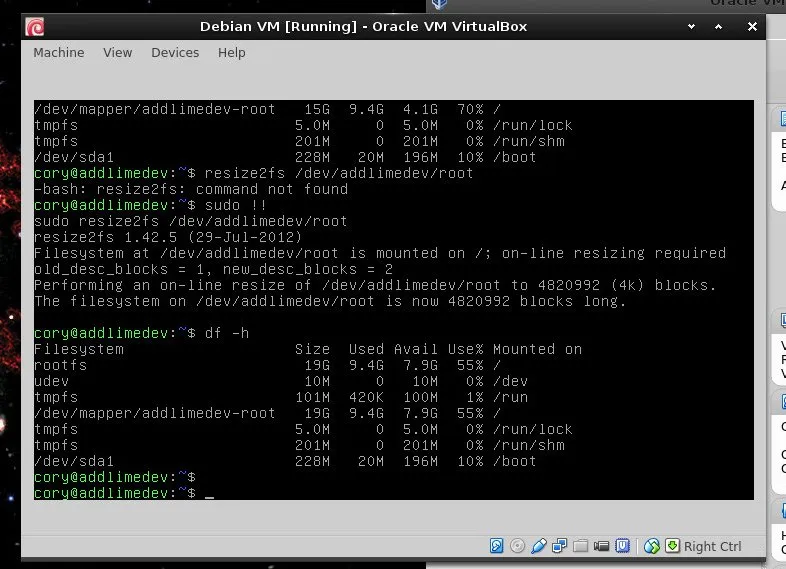Click the 'Mounted on' column header
Viewport: 786px width, 569px height.
coord(537,349)
